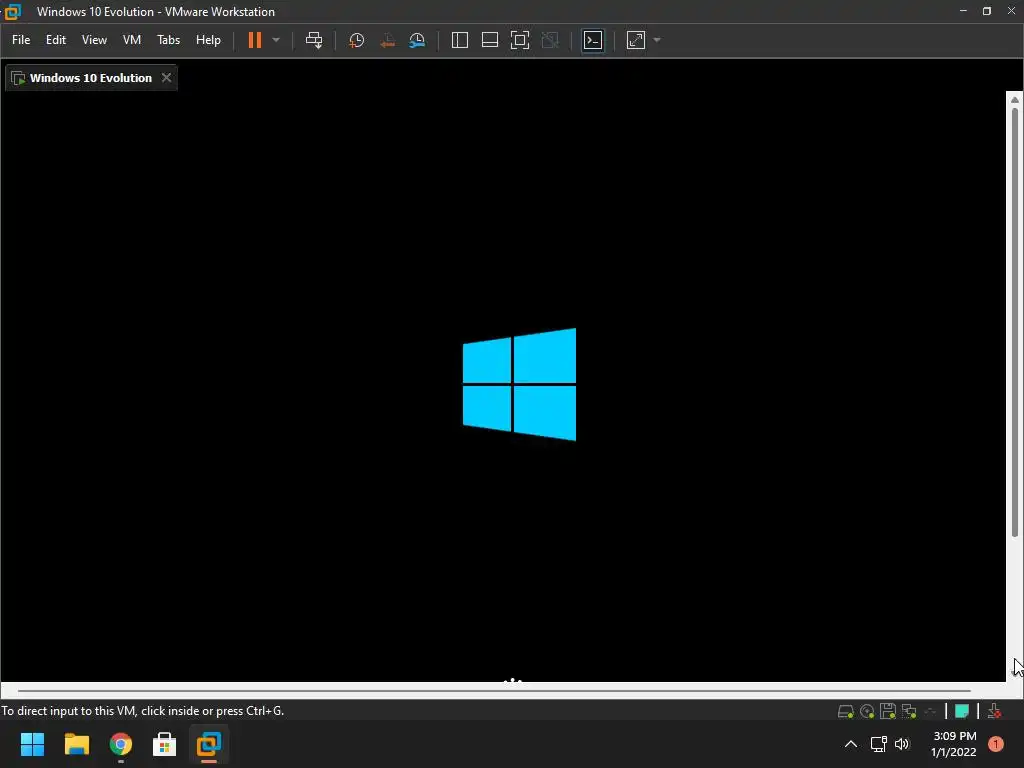Image resolution: width=1024 pixels, height=768 pixels.
Task: Click the VMware Workstation taskbar icon
Action: coord(209,744)
